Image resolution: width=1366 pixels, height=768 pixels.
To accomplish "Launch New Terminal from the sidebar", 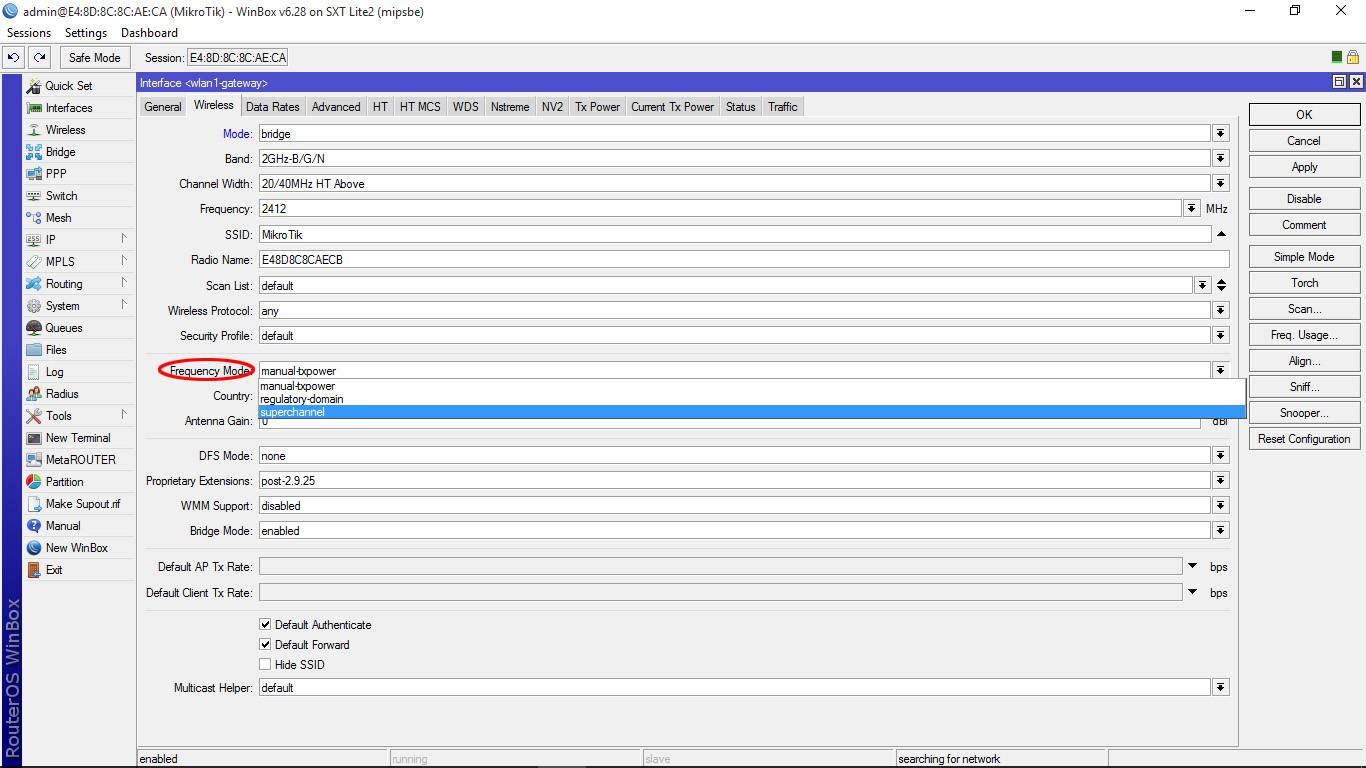I will click(x=78, y=438).
